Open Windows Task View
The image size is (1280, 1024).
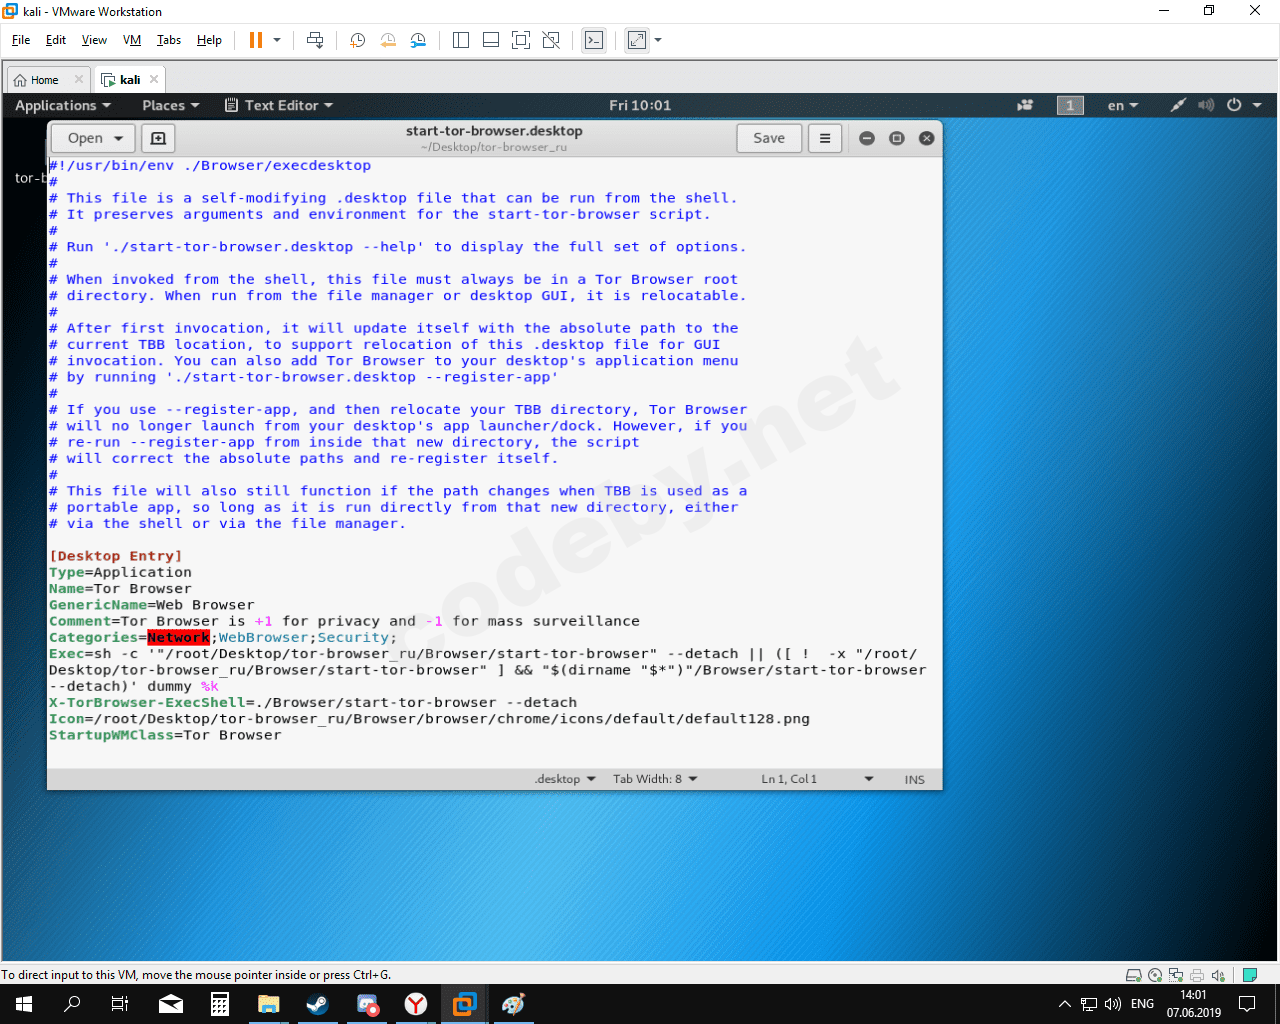(x=120, y=1004)
